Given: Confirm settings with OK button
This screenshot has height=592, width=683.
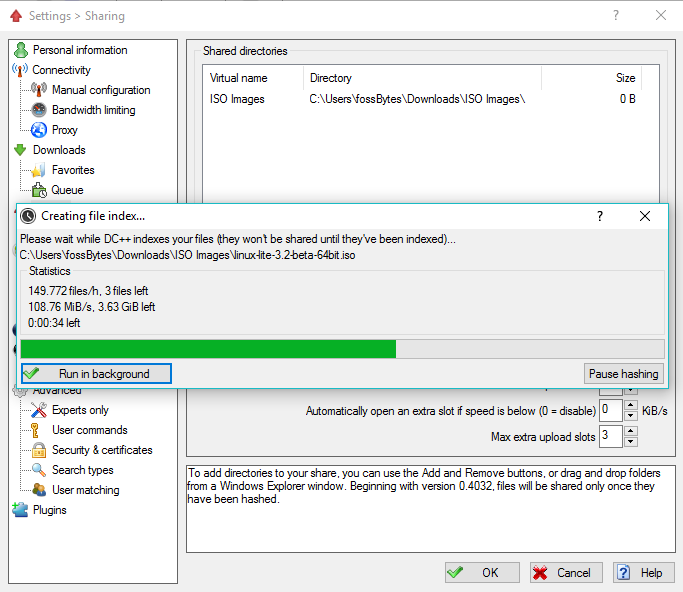Looking at the screenshot, I should click(x=482, y=572).
